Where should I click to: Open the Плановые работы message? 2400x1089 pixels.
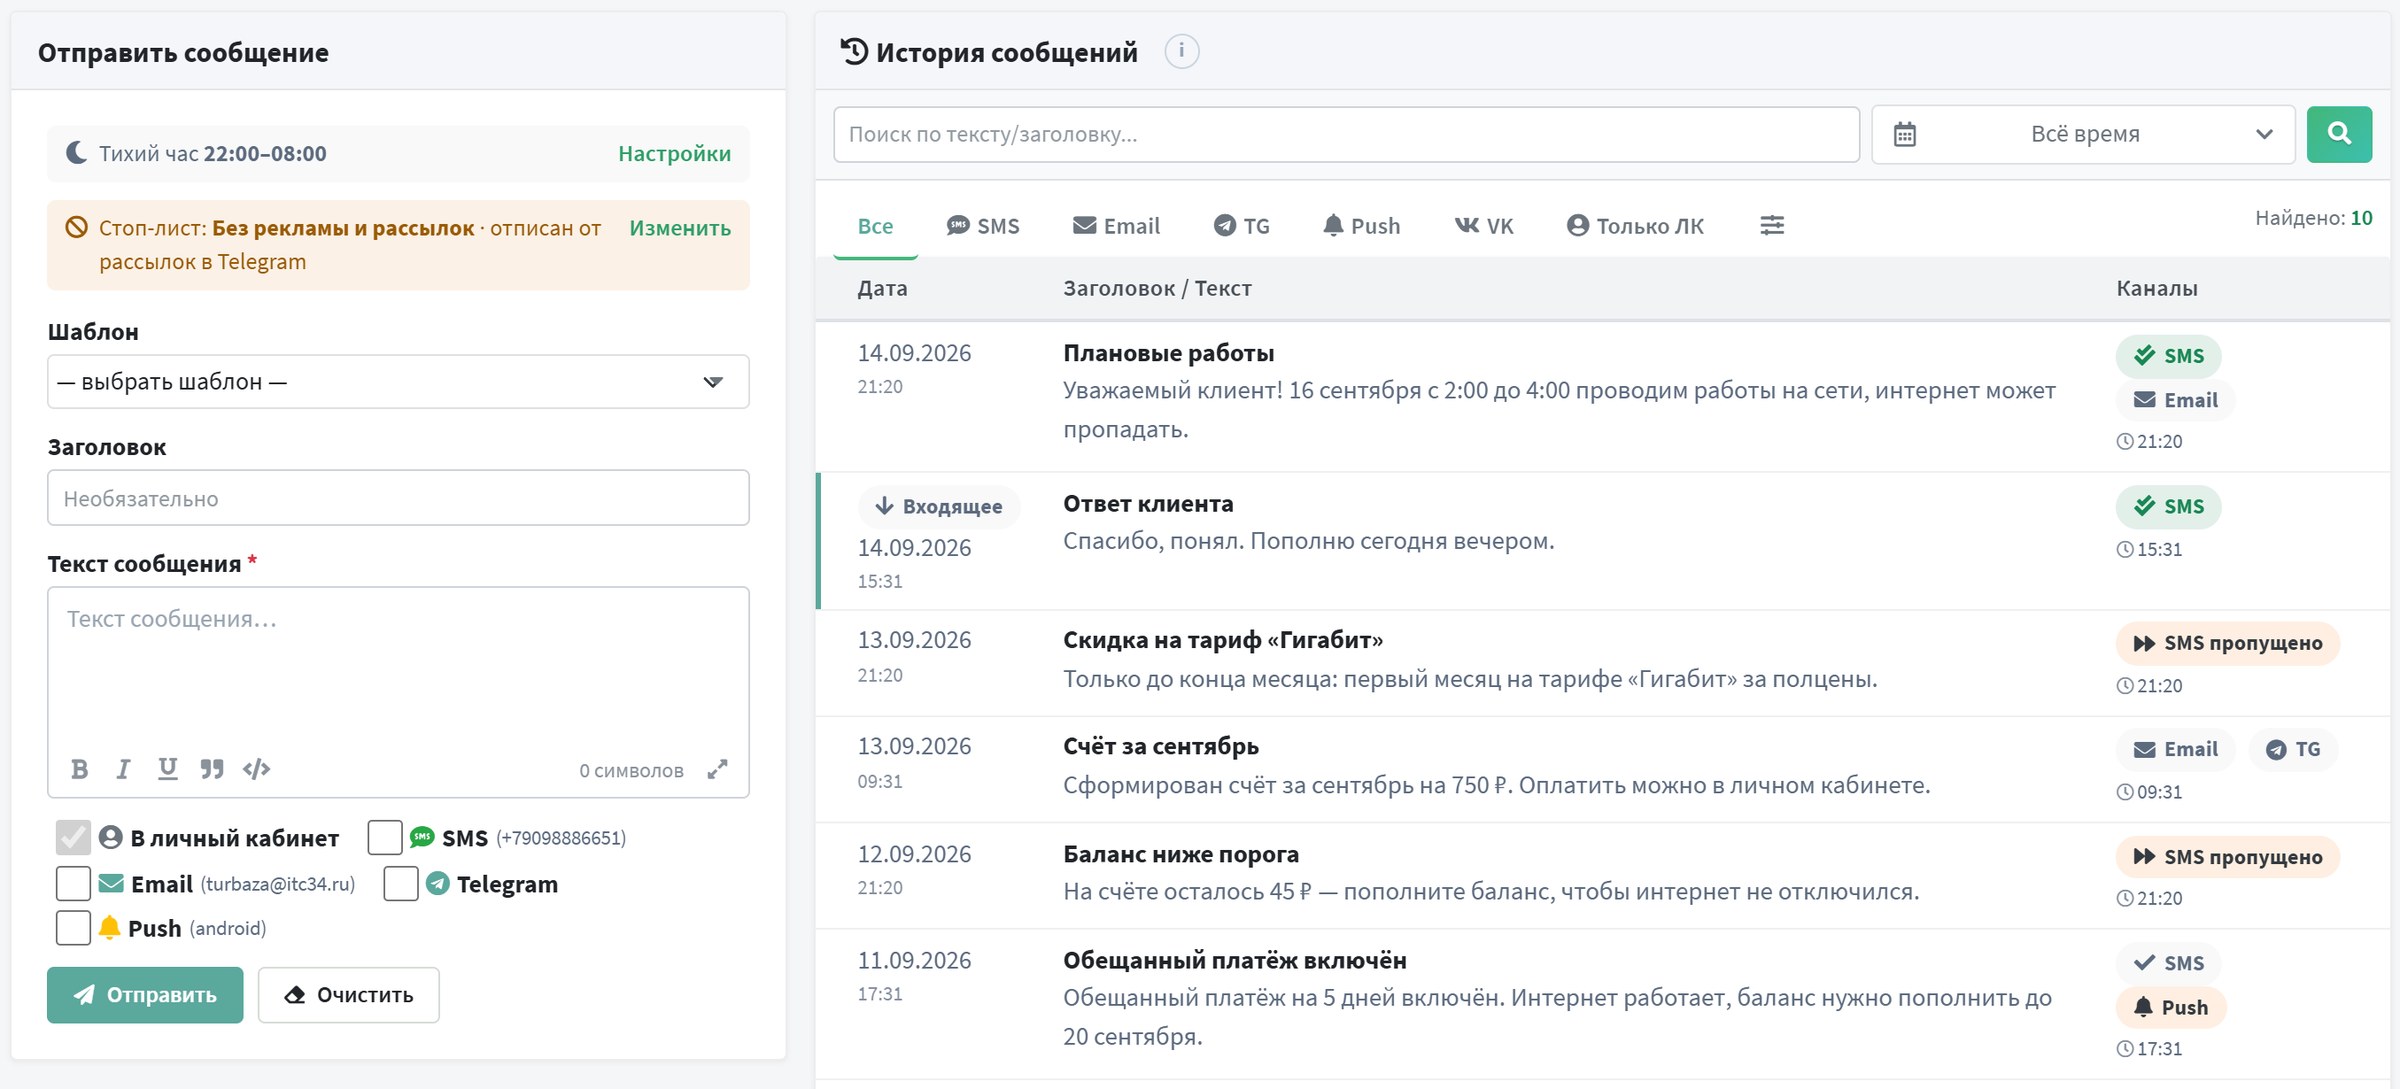tap(1603, 396)
